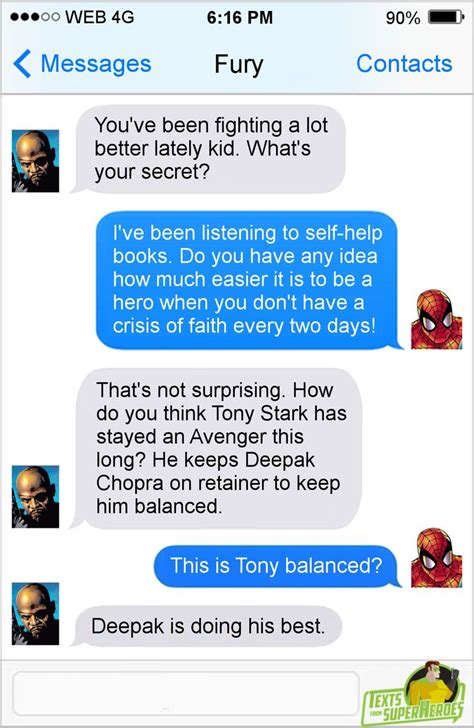Select the Tony Stark Deepak Chopra bubble
The height and width of the screenshot is (728, 474).
tap(216, 448)
